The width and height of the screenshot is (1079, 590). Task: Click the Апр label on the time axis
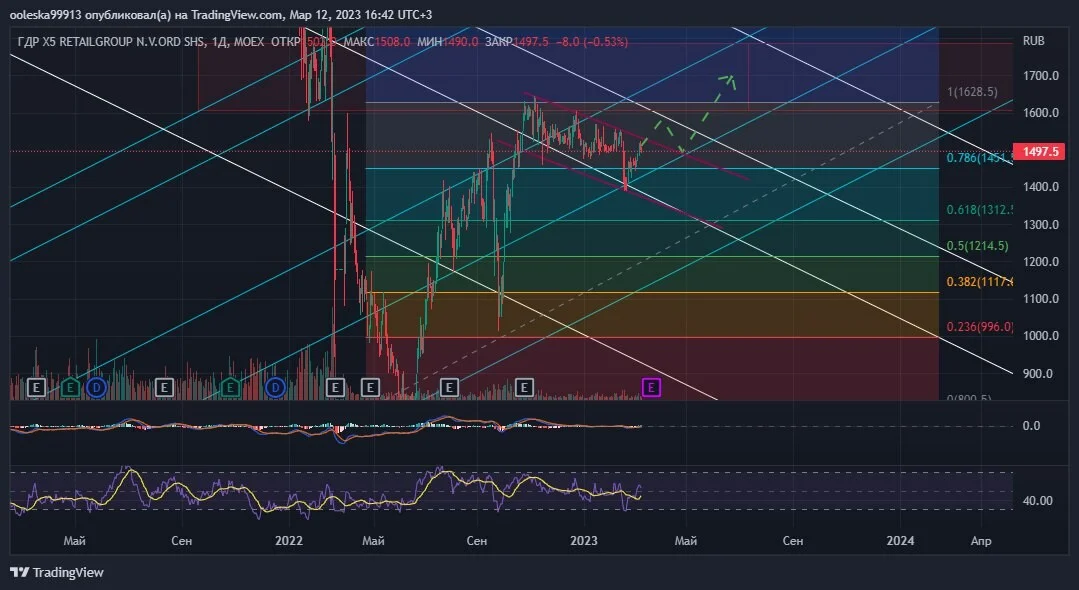click(x=981, y=541)
